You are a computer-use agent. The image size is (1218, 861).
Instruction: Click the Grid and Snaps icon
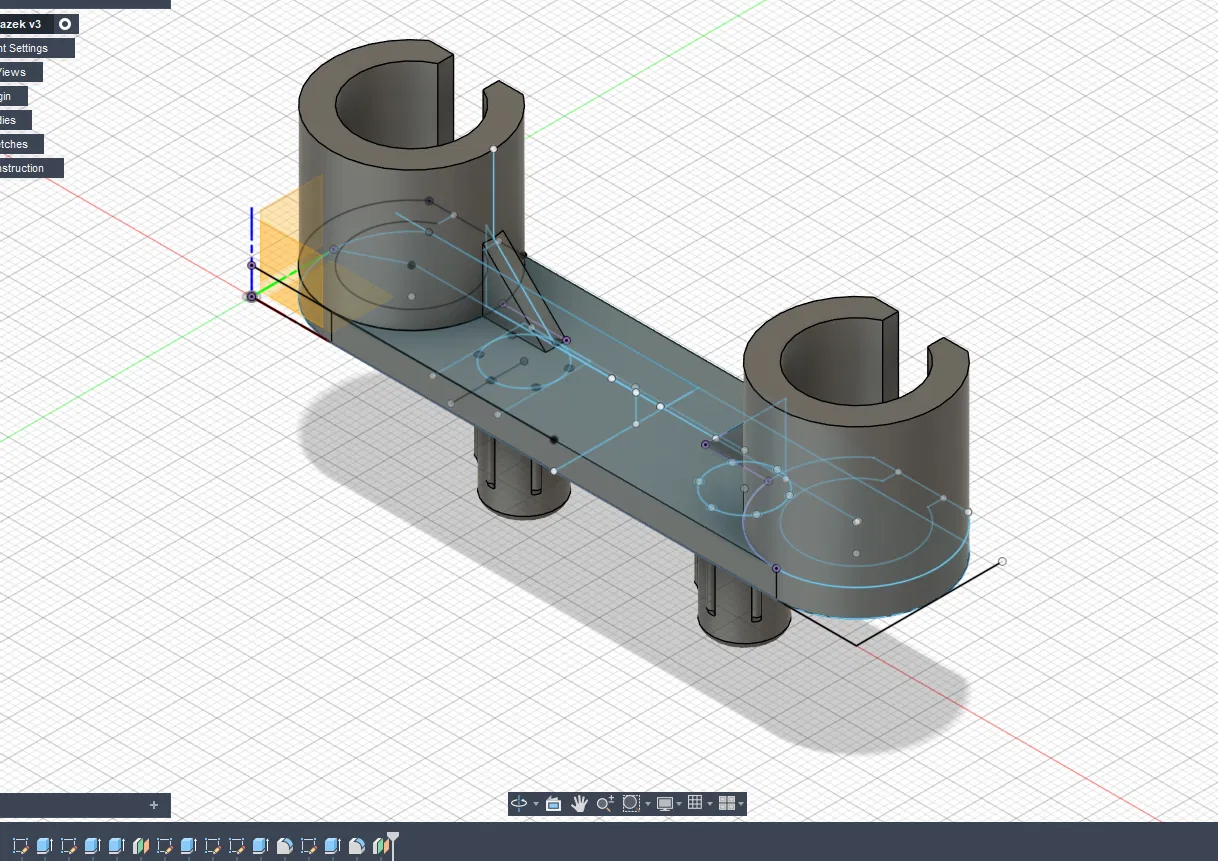(x=695, y=802)
